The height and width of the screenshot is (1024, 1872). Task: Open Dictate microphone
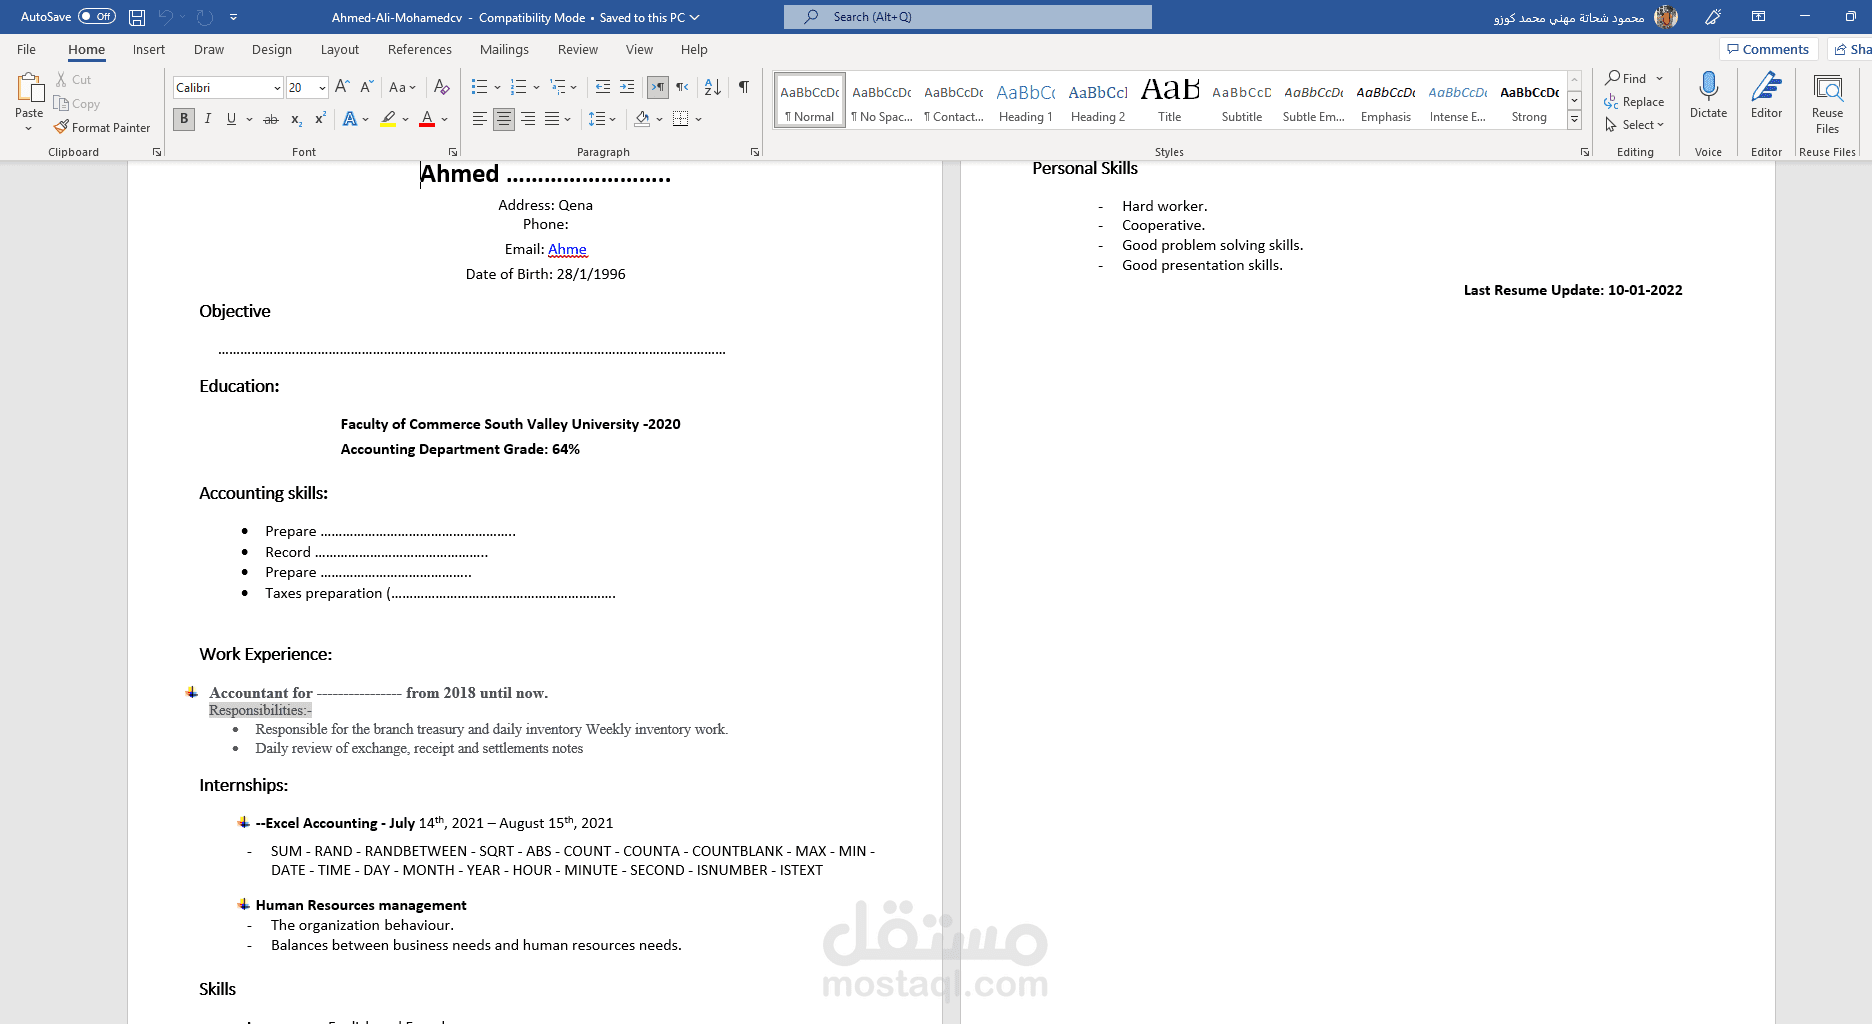(1708, 96)
